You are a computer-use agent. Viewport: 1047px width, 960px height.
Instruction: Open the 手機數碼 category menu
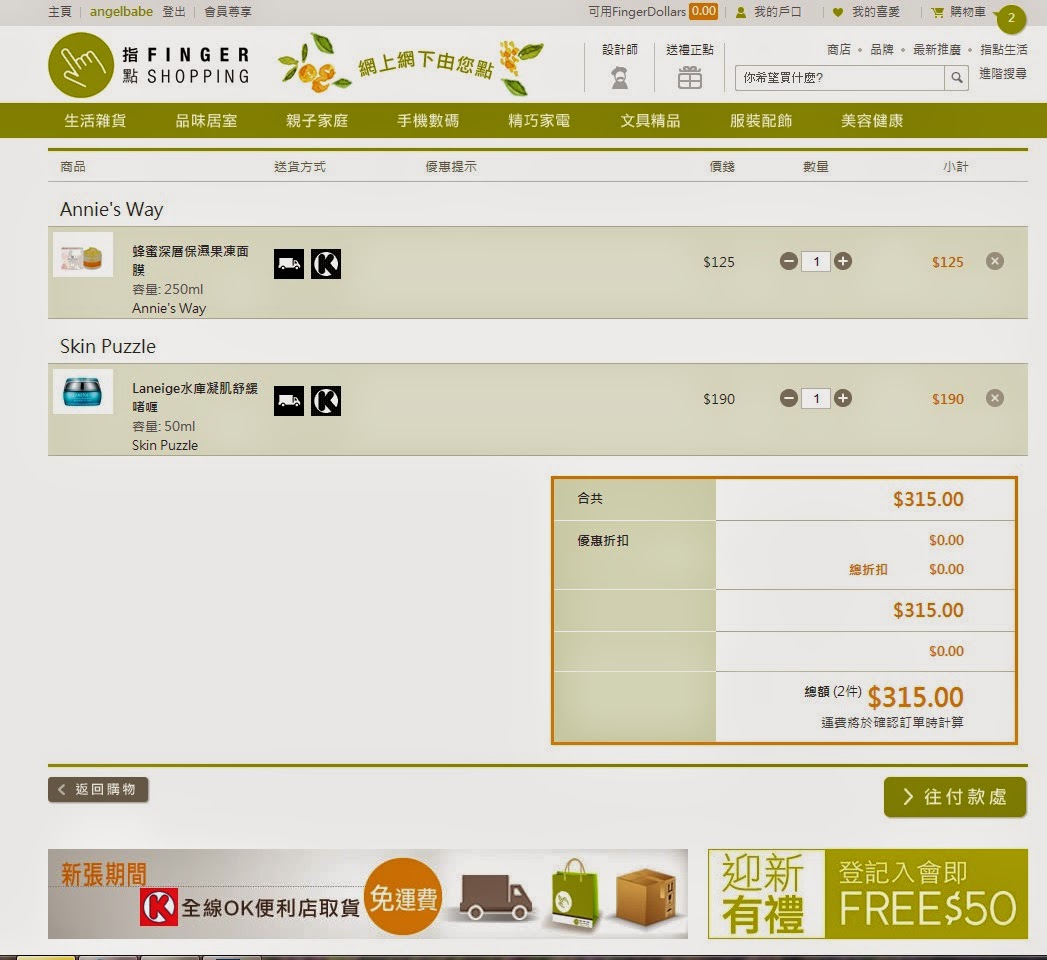(428, 120)
